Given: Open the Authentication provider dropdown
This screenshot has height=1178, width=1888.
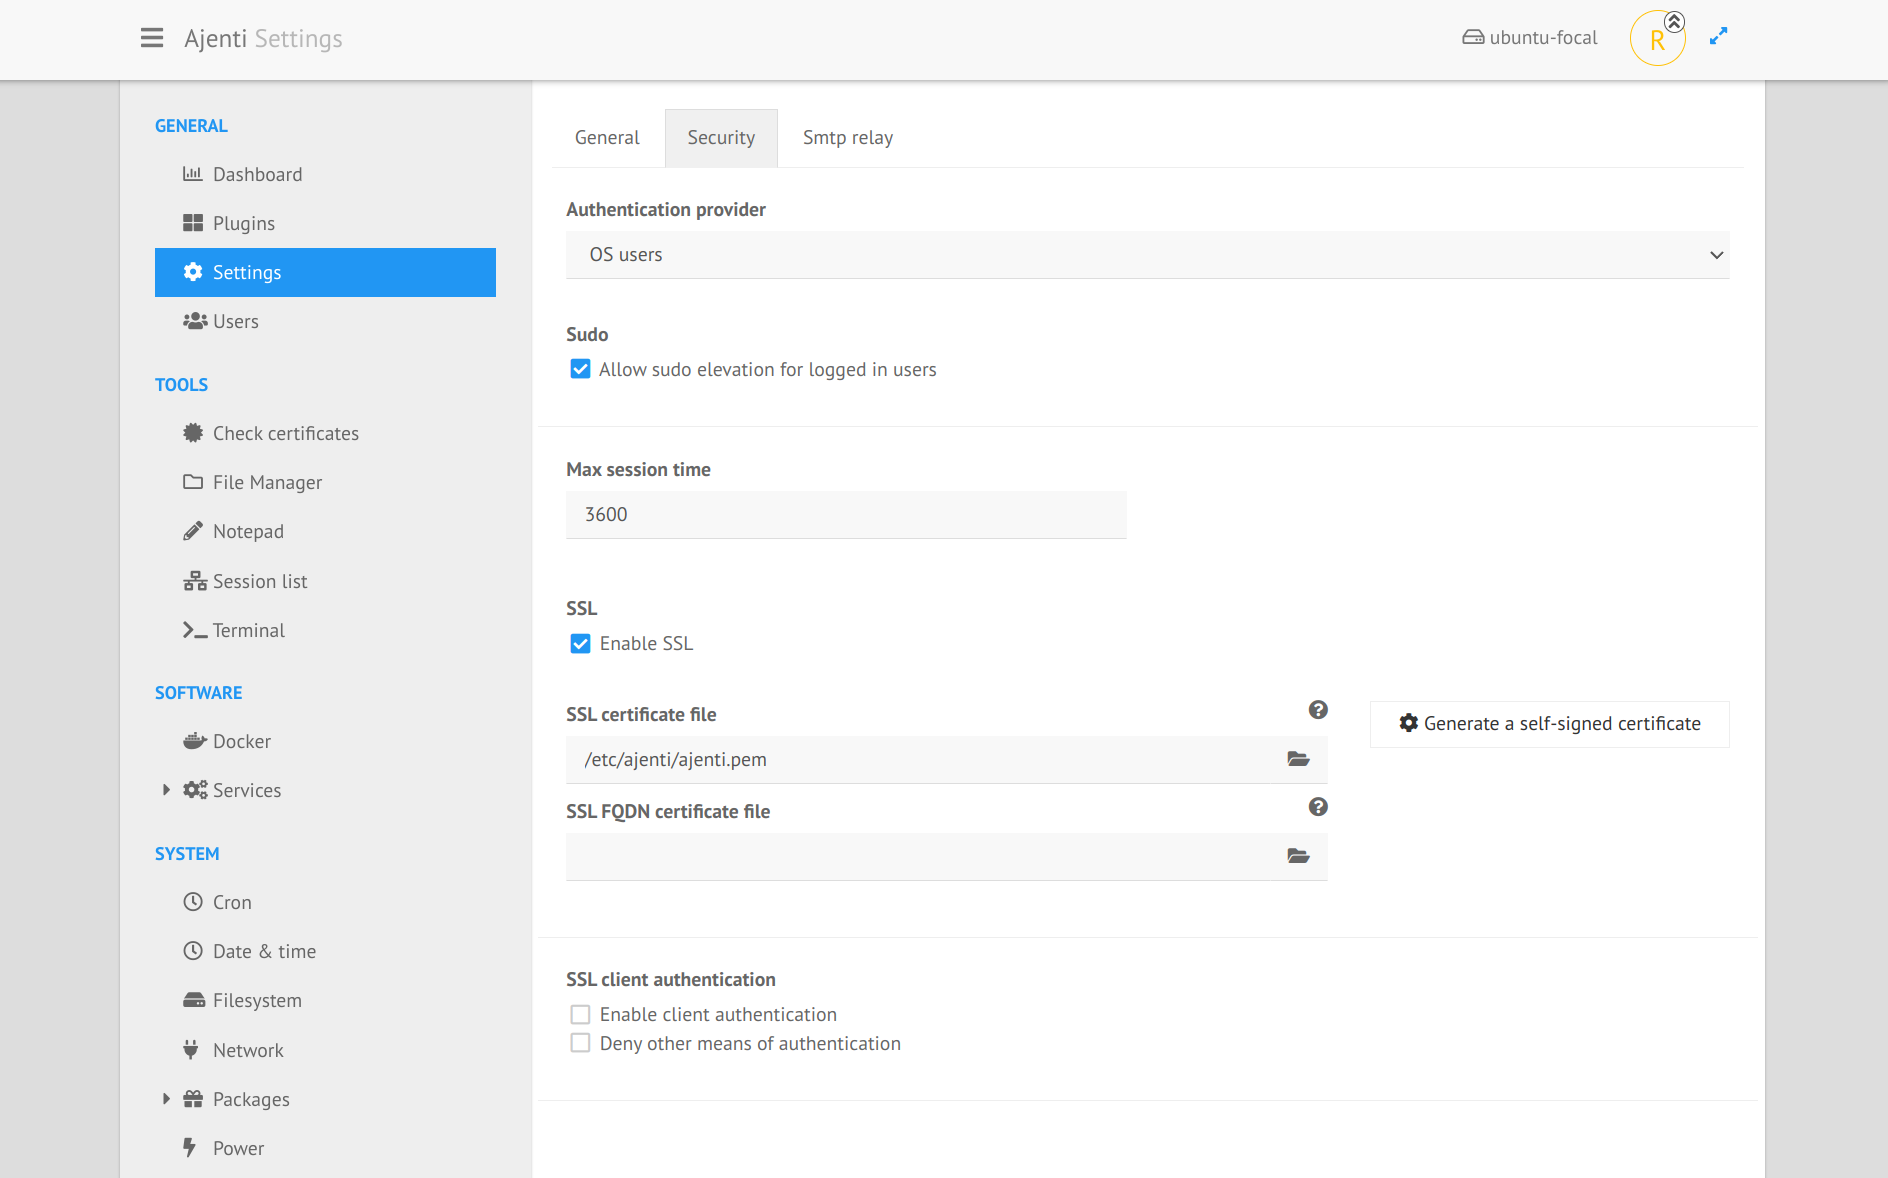Looking at the screenshot, I should pos(1147,255).
